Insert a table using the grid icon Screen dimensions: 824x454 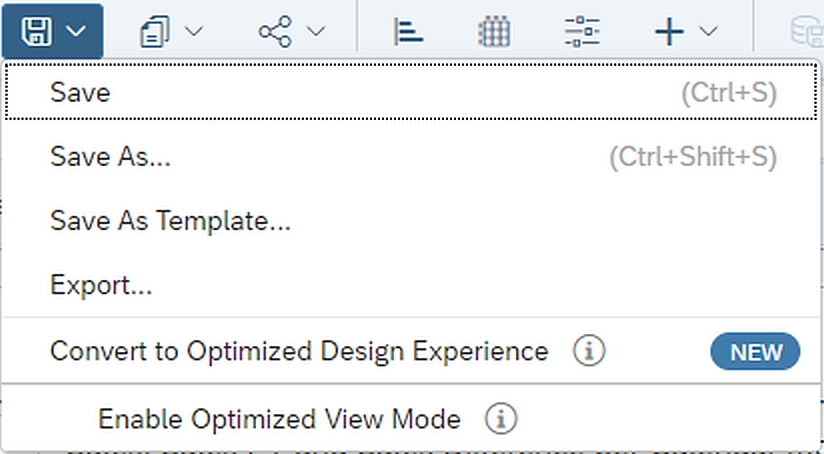(x=494, y=31)
